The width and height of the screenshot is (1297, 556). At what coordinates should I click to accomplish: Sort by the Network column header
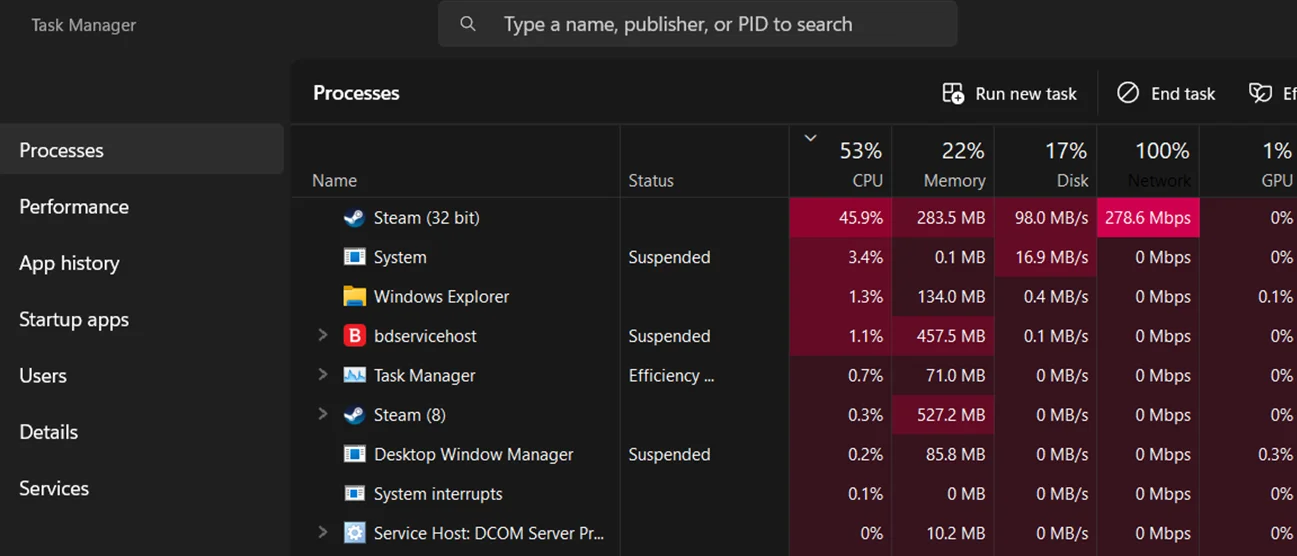[x=1148, y=161]
